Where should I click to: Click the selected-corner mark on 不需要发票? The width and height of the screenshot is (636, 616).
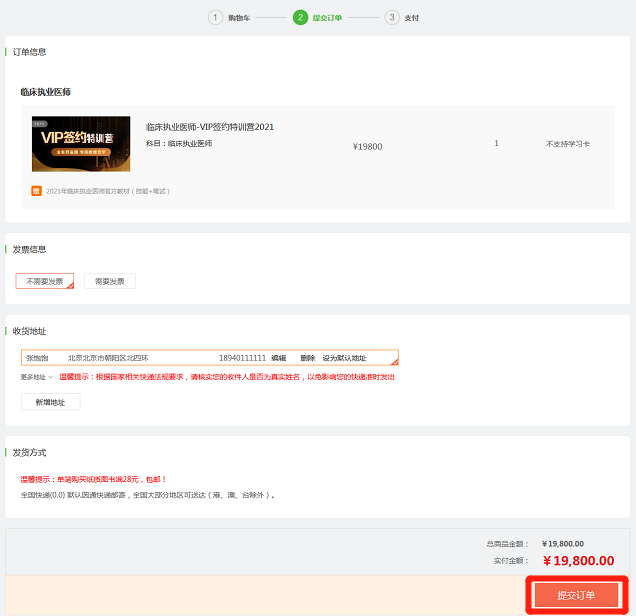coord(70,286)
